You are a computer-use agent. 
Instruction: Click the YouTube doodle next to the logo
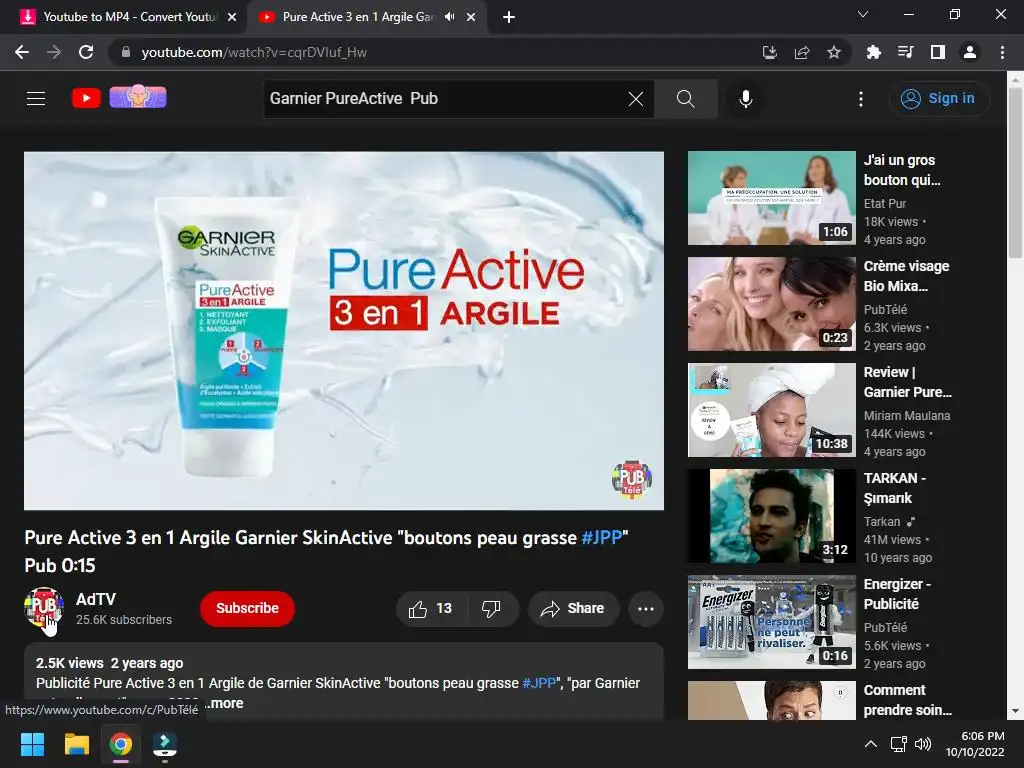click(x=138, y=97)
